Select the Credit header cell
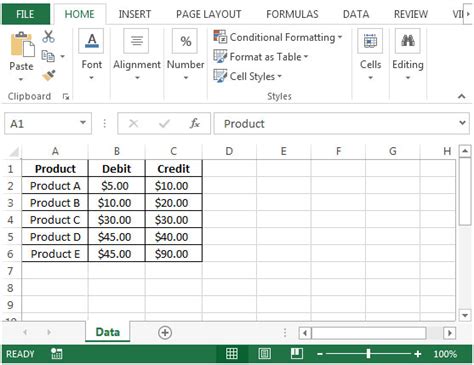This screenshot has height=365, width=474. [x=173, y=168]
